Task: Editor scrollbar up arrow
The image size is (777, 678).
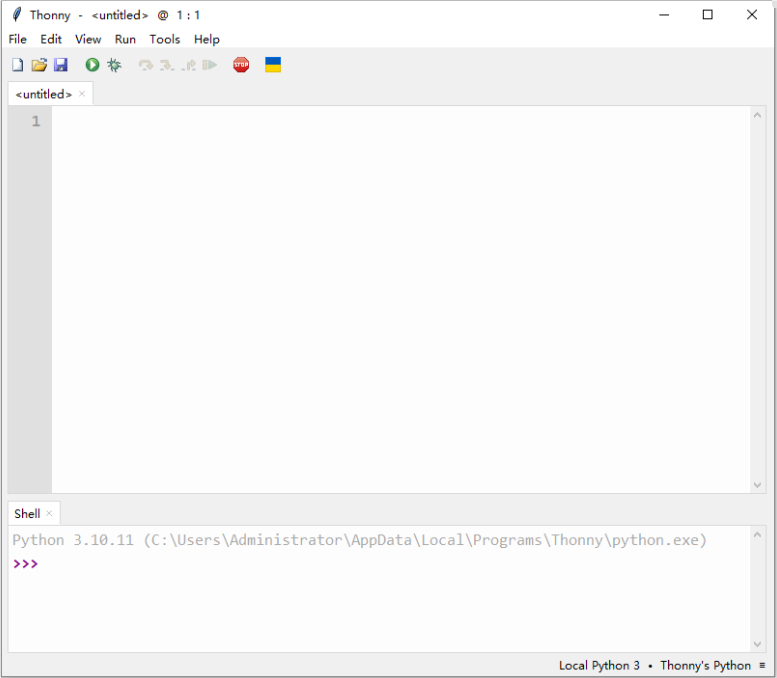Action: tap(757, 115)
